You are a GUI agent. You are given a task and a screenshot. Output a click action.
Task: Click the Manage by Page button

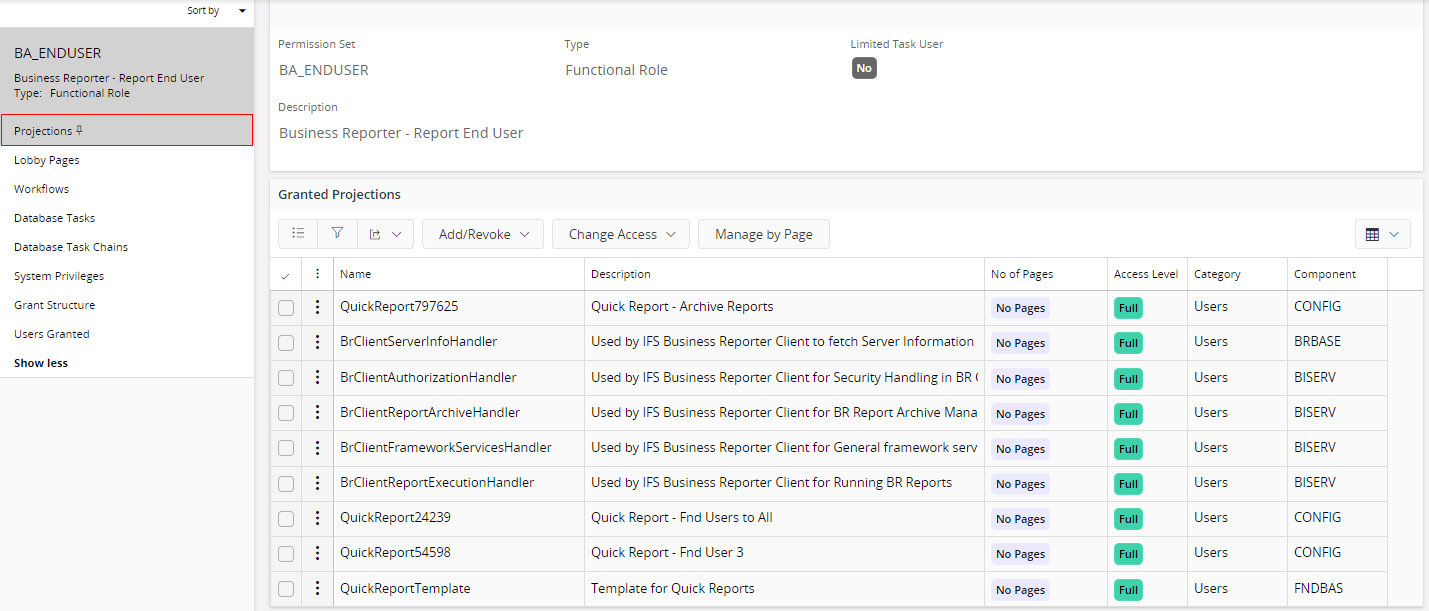763,233
